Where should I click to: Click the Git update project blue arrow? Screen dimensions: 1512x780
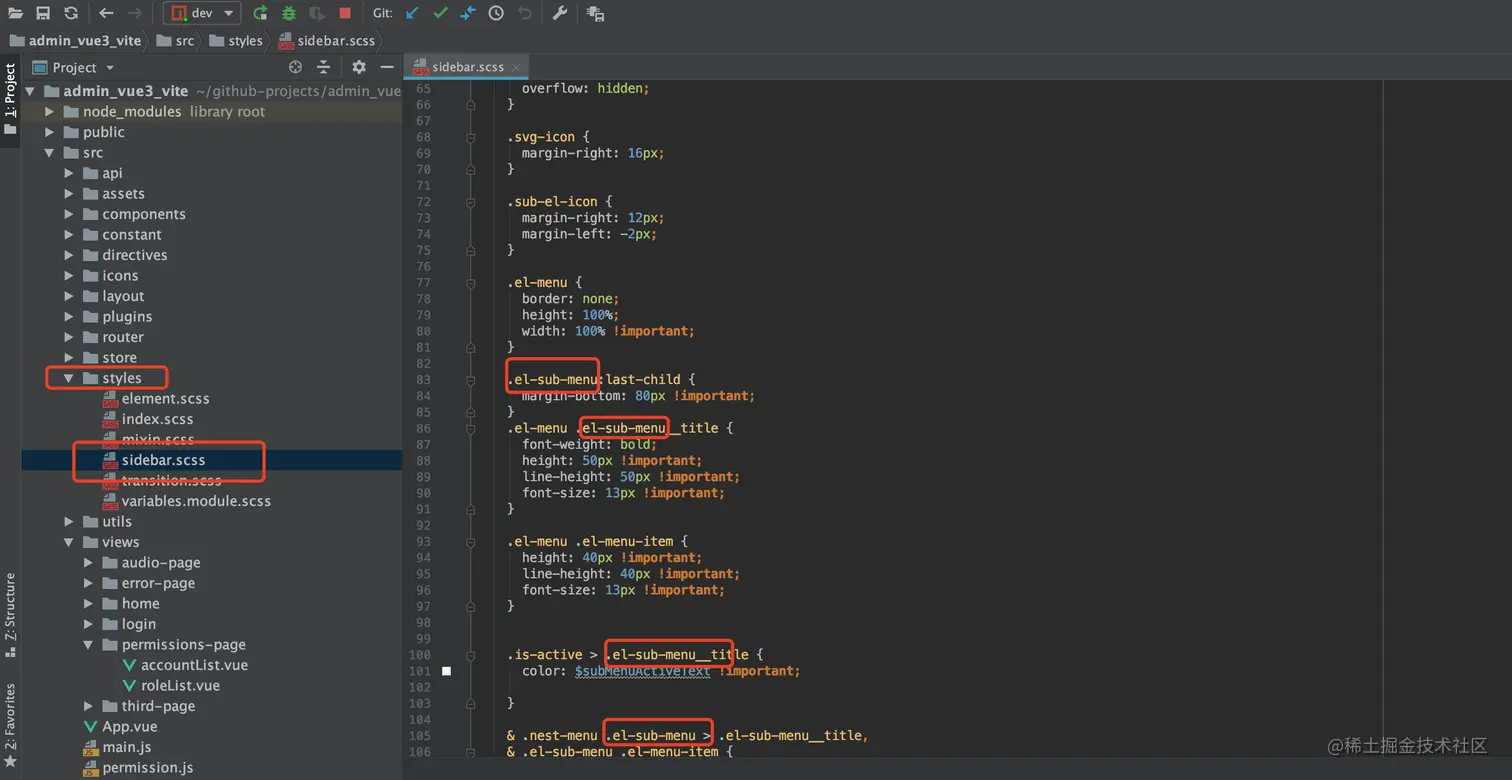(412, 13)
